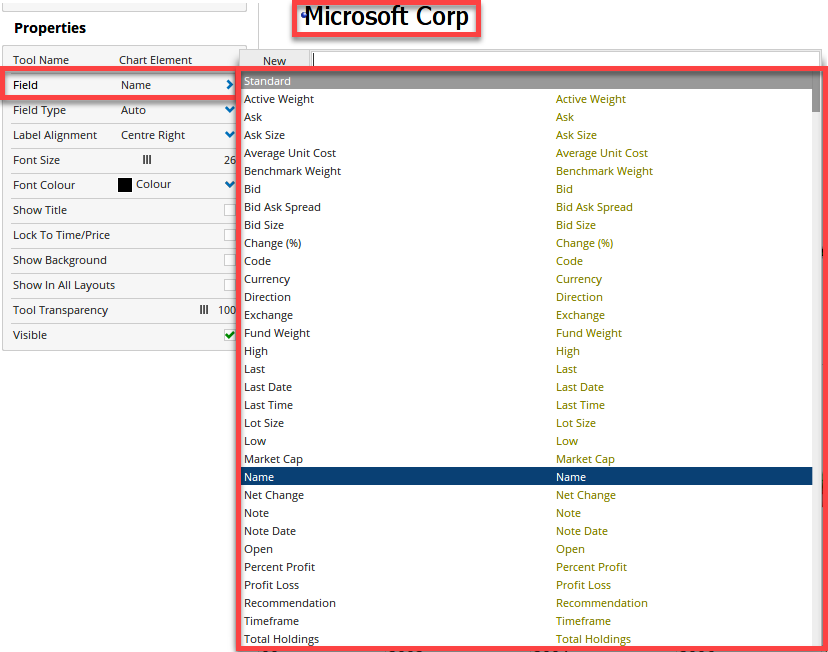828x652 pixels.
Task: Enable the Lock To Time/Price checkbox
Action: [229, 235]
